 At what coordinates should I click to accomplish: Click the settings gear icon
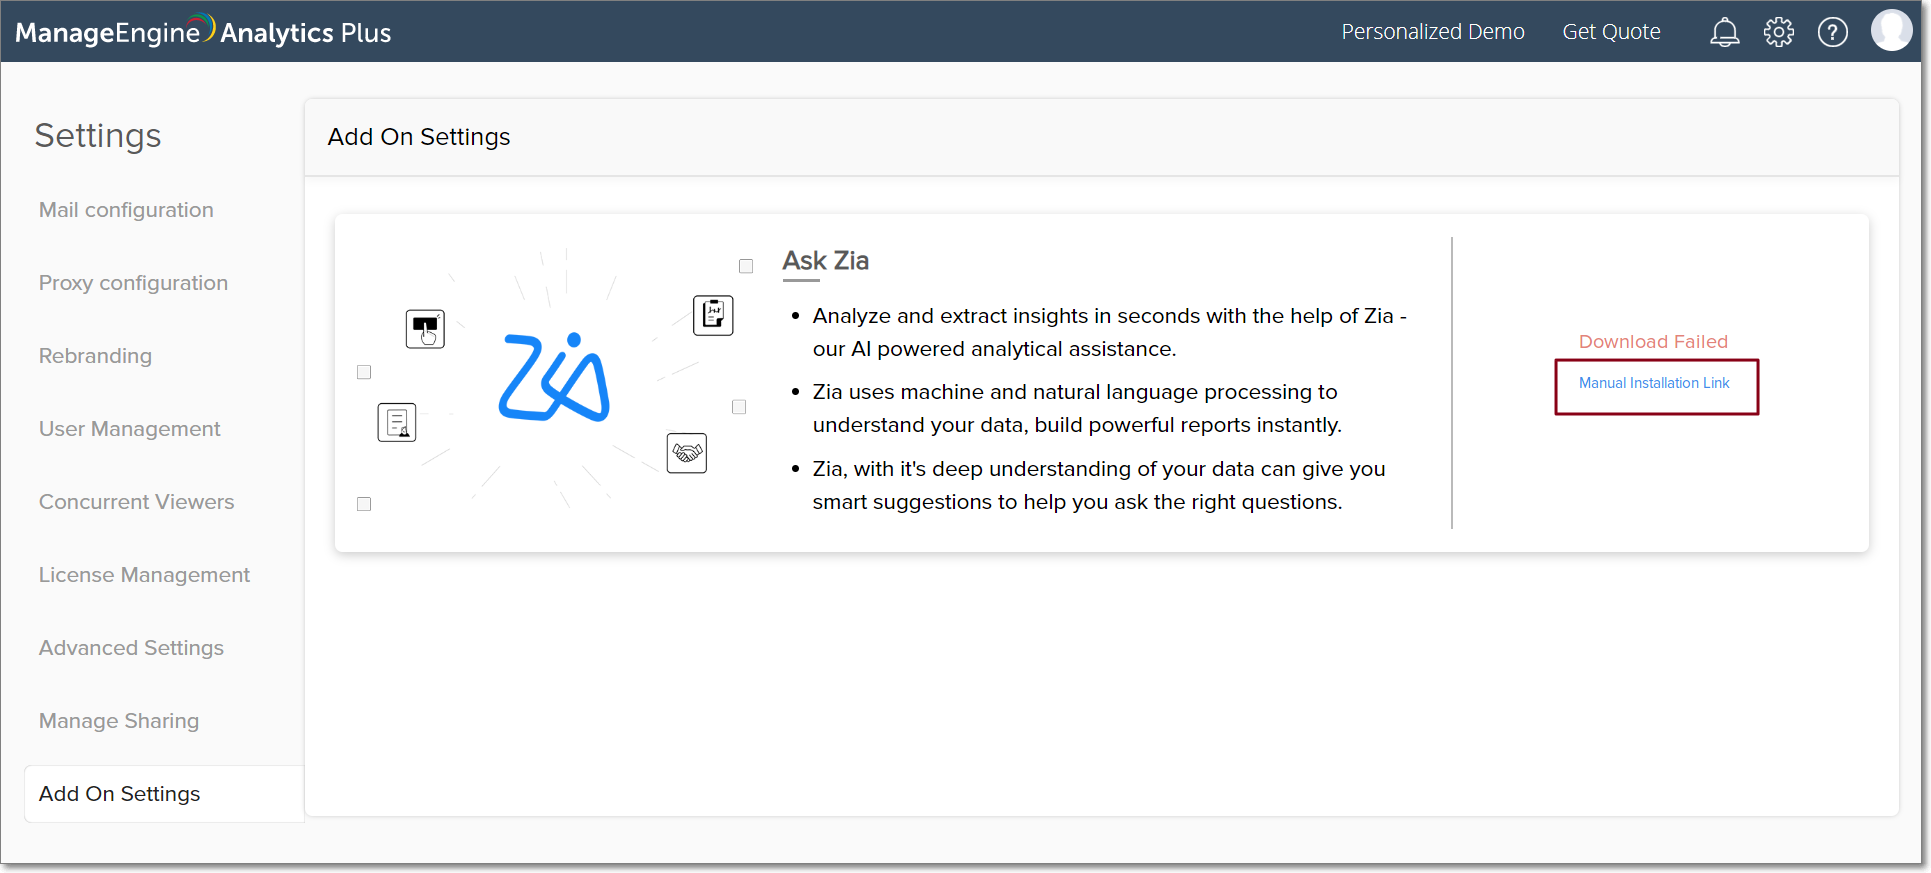pyautogui.click(x=1778, y=33)
